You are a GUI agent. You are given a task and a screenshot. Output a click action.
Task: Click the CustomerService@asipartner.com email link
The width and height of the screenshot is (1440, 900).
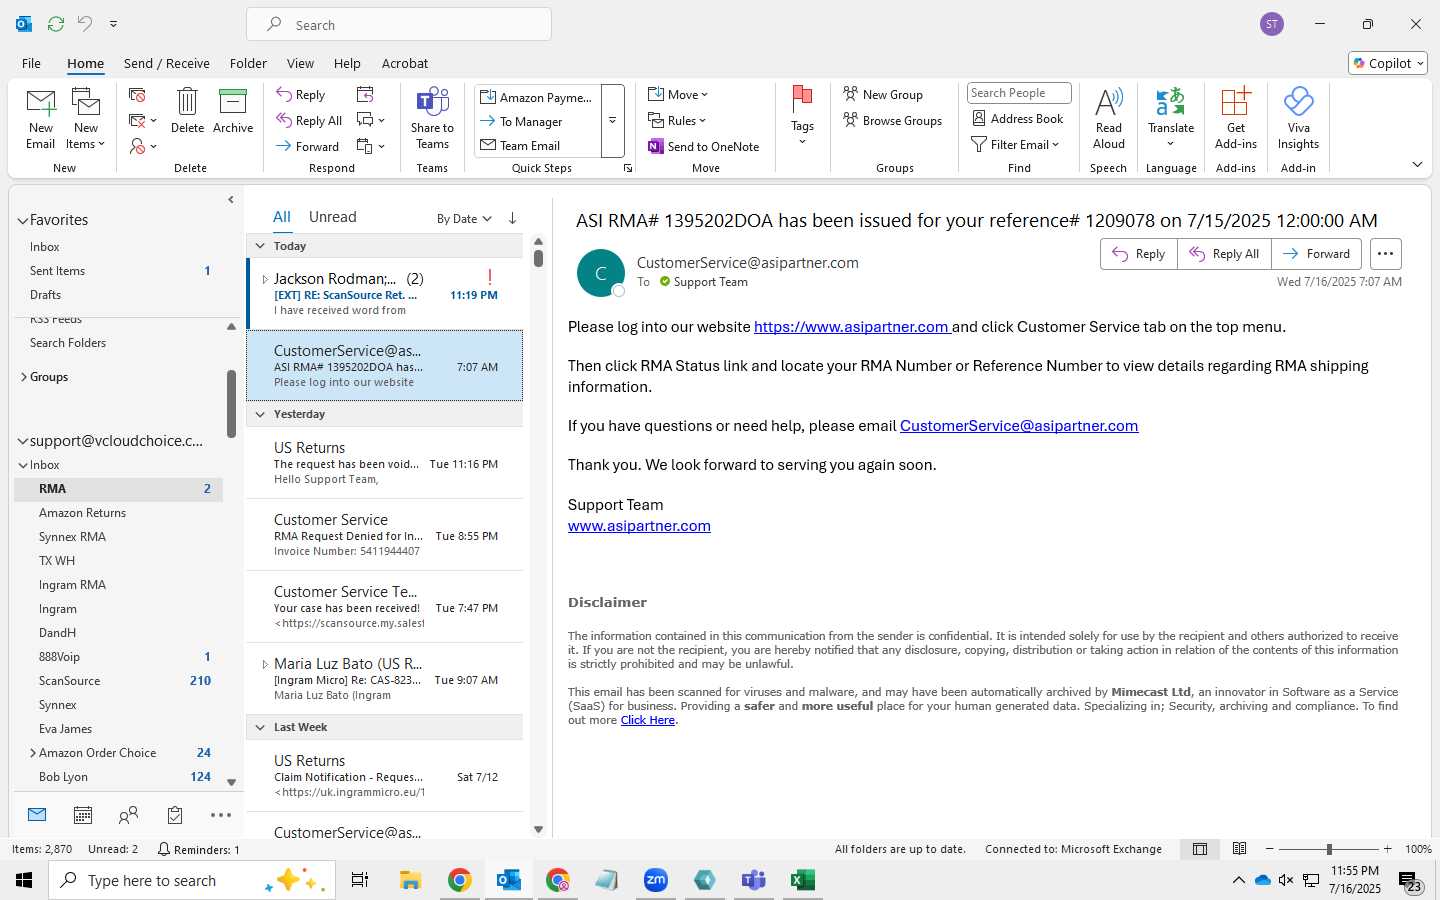1019,426
